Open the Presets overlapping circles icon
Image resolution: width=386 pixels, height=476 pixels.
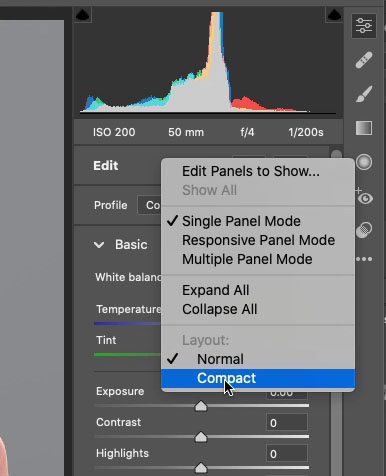tap(364, 230)
